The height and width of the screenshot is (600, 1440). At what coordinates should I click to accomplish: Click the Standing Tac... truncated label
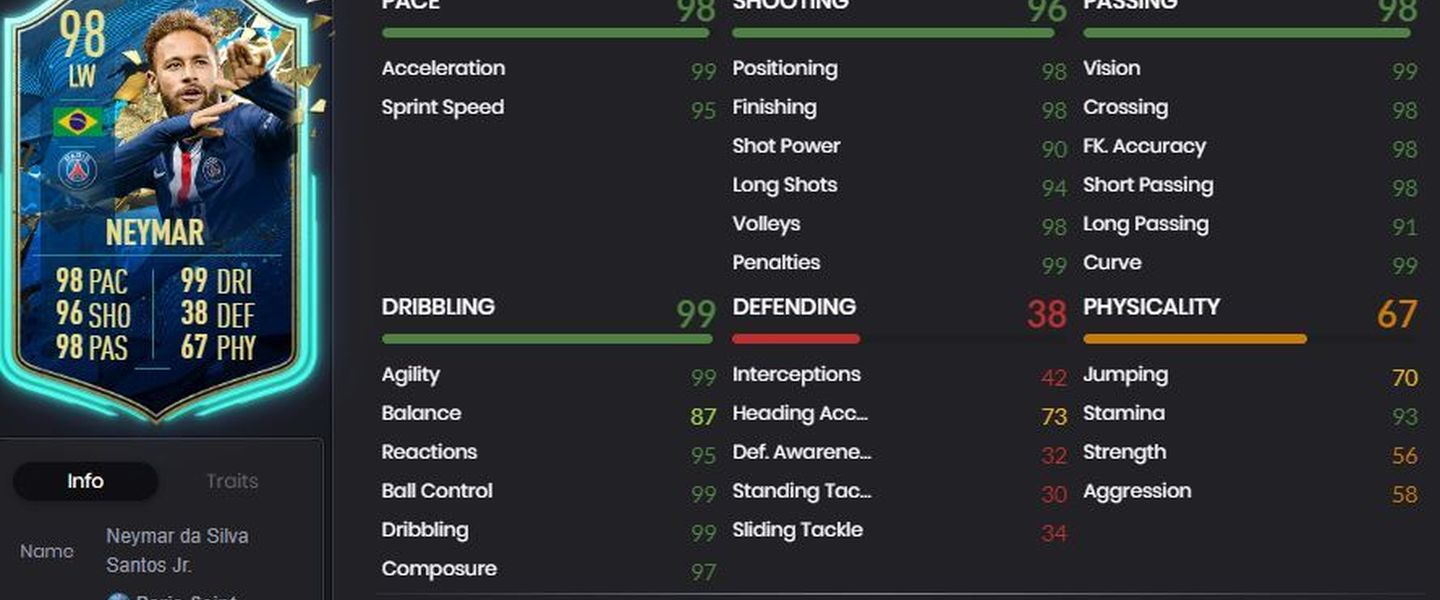coord(802,491)
